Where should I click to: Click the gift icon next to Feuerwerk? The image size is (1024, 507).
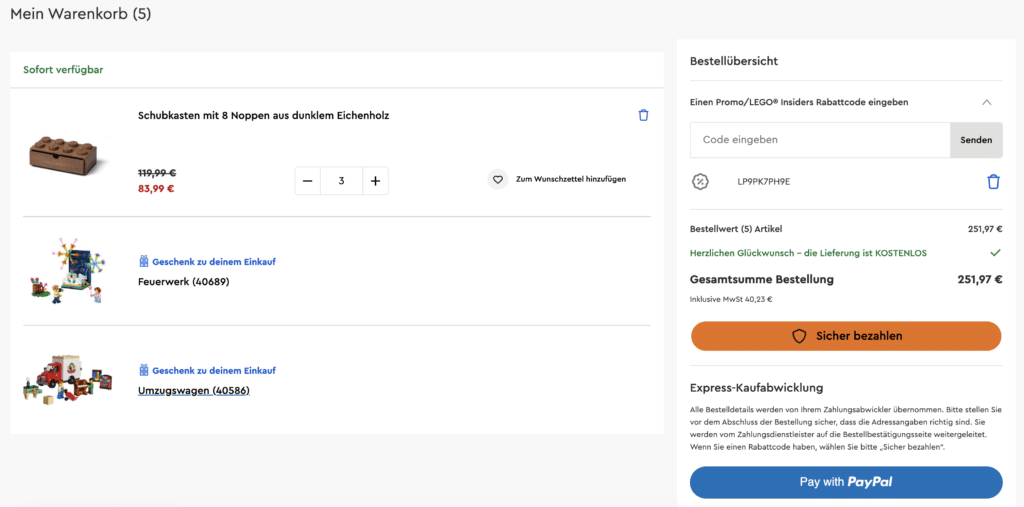[144, 261]
